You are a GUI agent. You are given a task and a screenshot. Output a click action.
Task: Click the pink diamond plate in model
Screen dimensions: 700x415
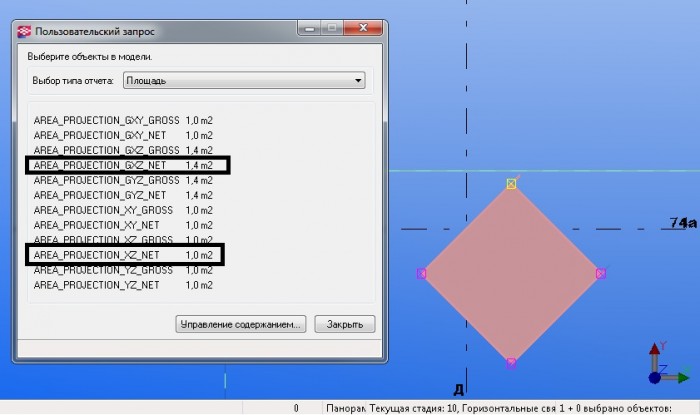click(x=511, y=274)
